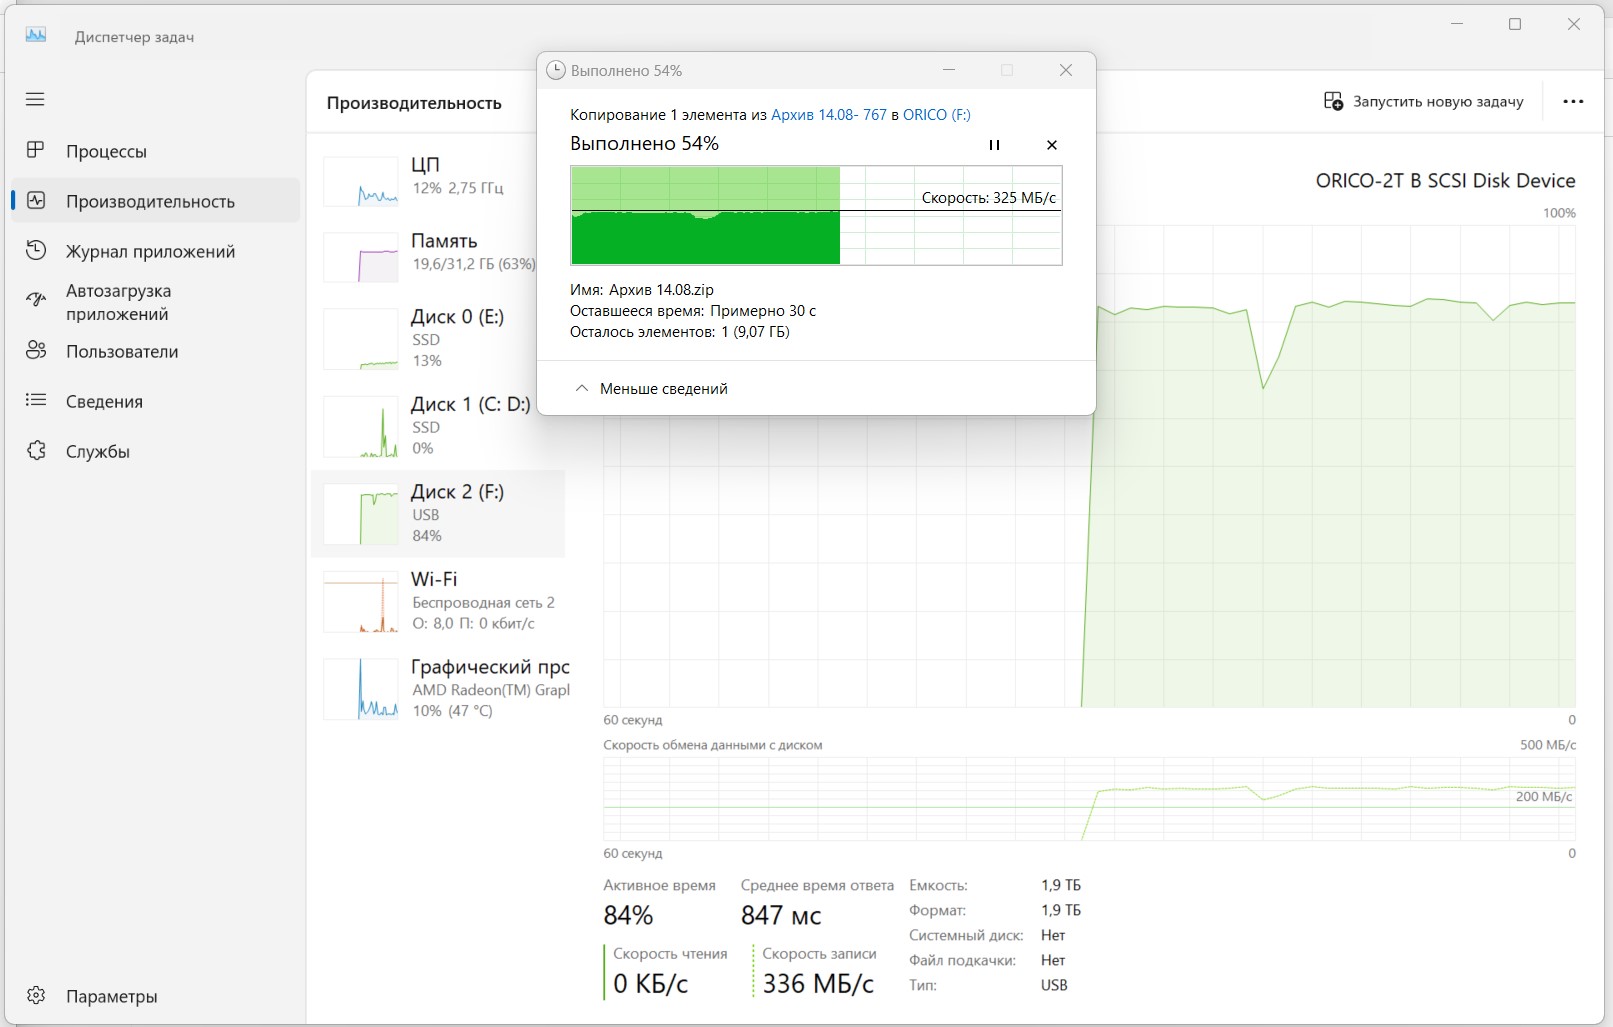Screen dimensions: 1613x1027
Task: Click the Скорость записи 336 МБ/с value
Action: click(x=818, y=984)
